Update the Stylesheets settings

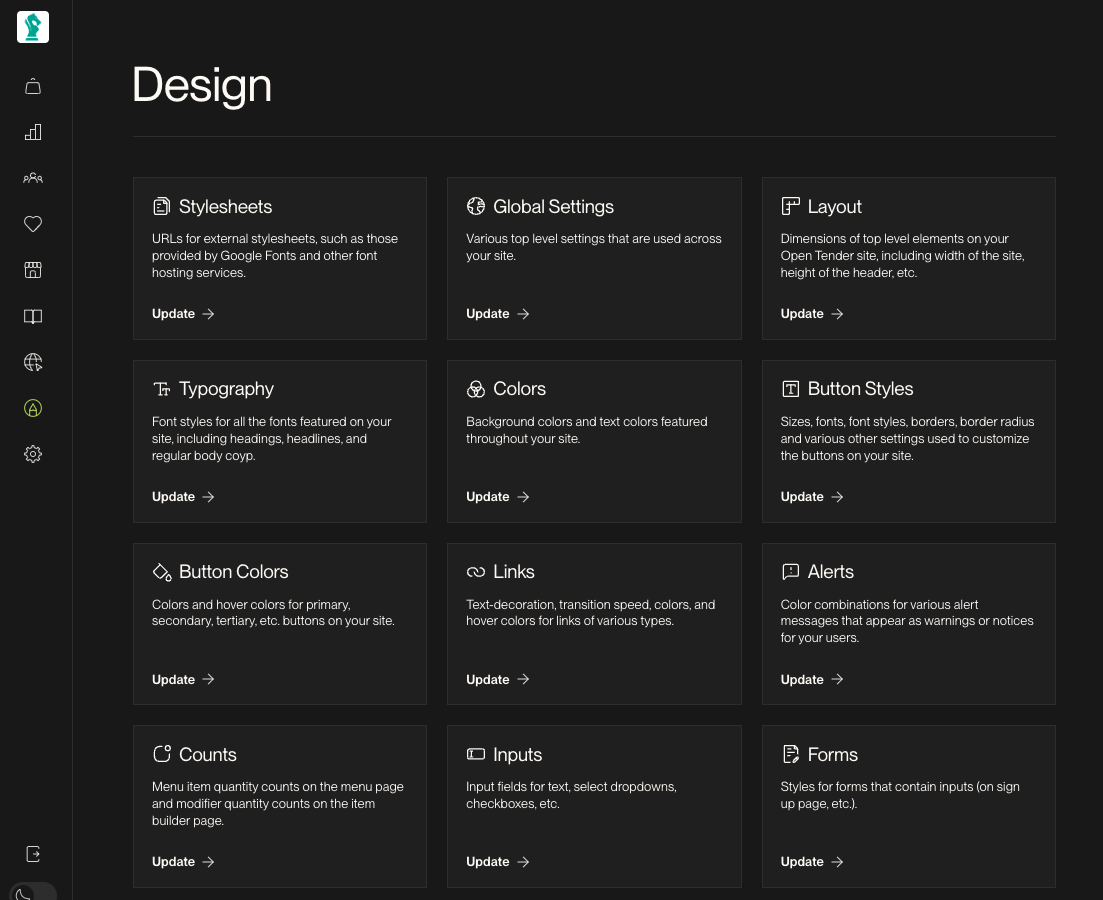click(x=183, y=314)
